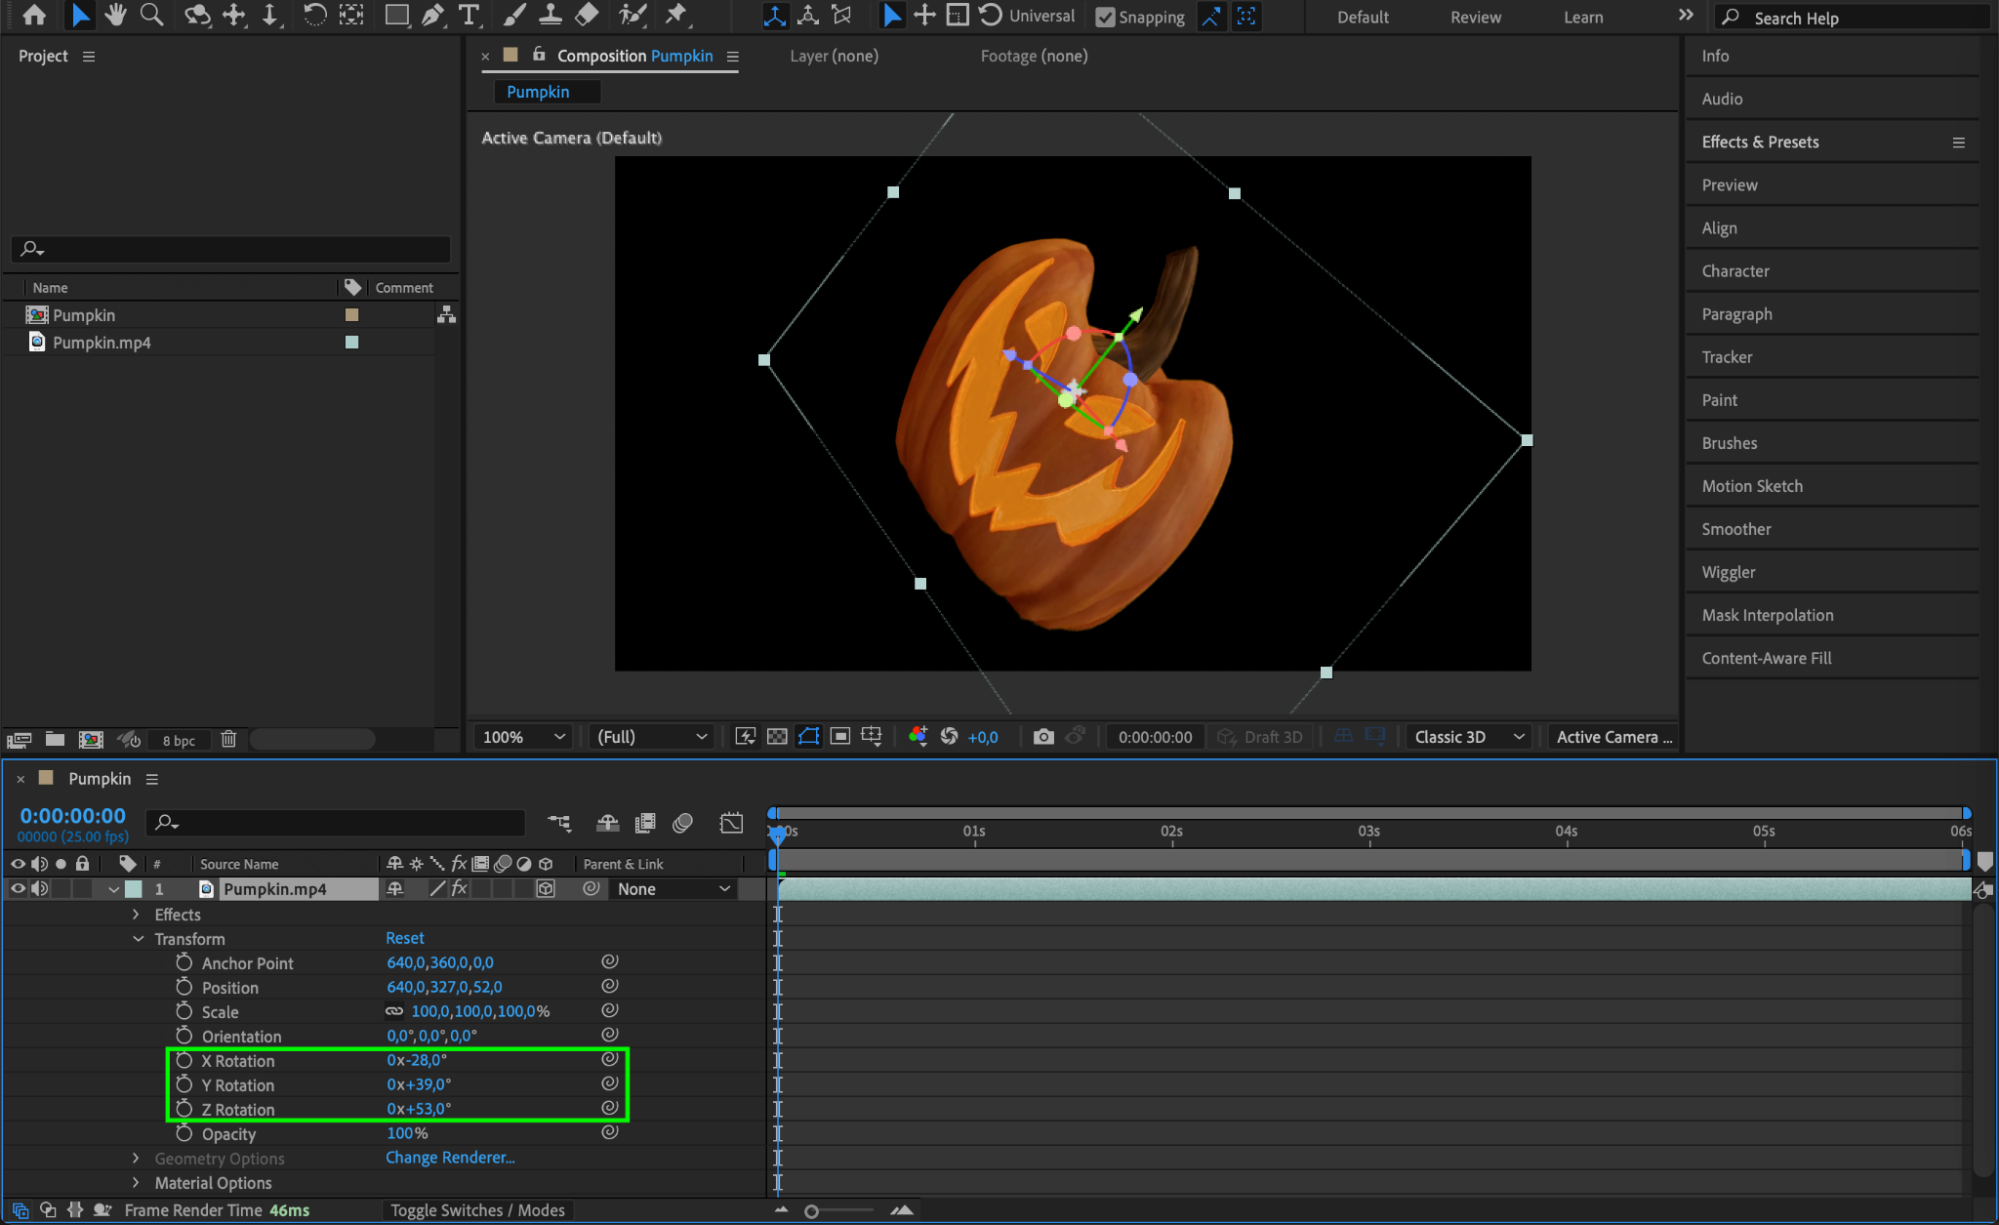Select the Hand tool in toolbar
1999x1225 pixels.
tap(116, 15)
